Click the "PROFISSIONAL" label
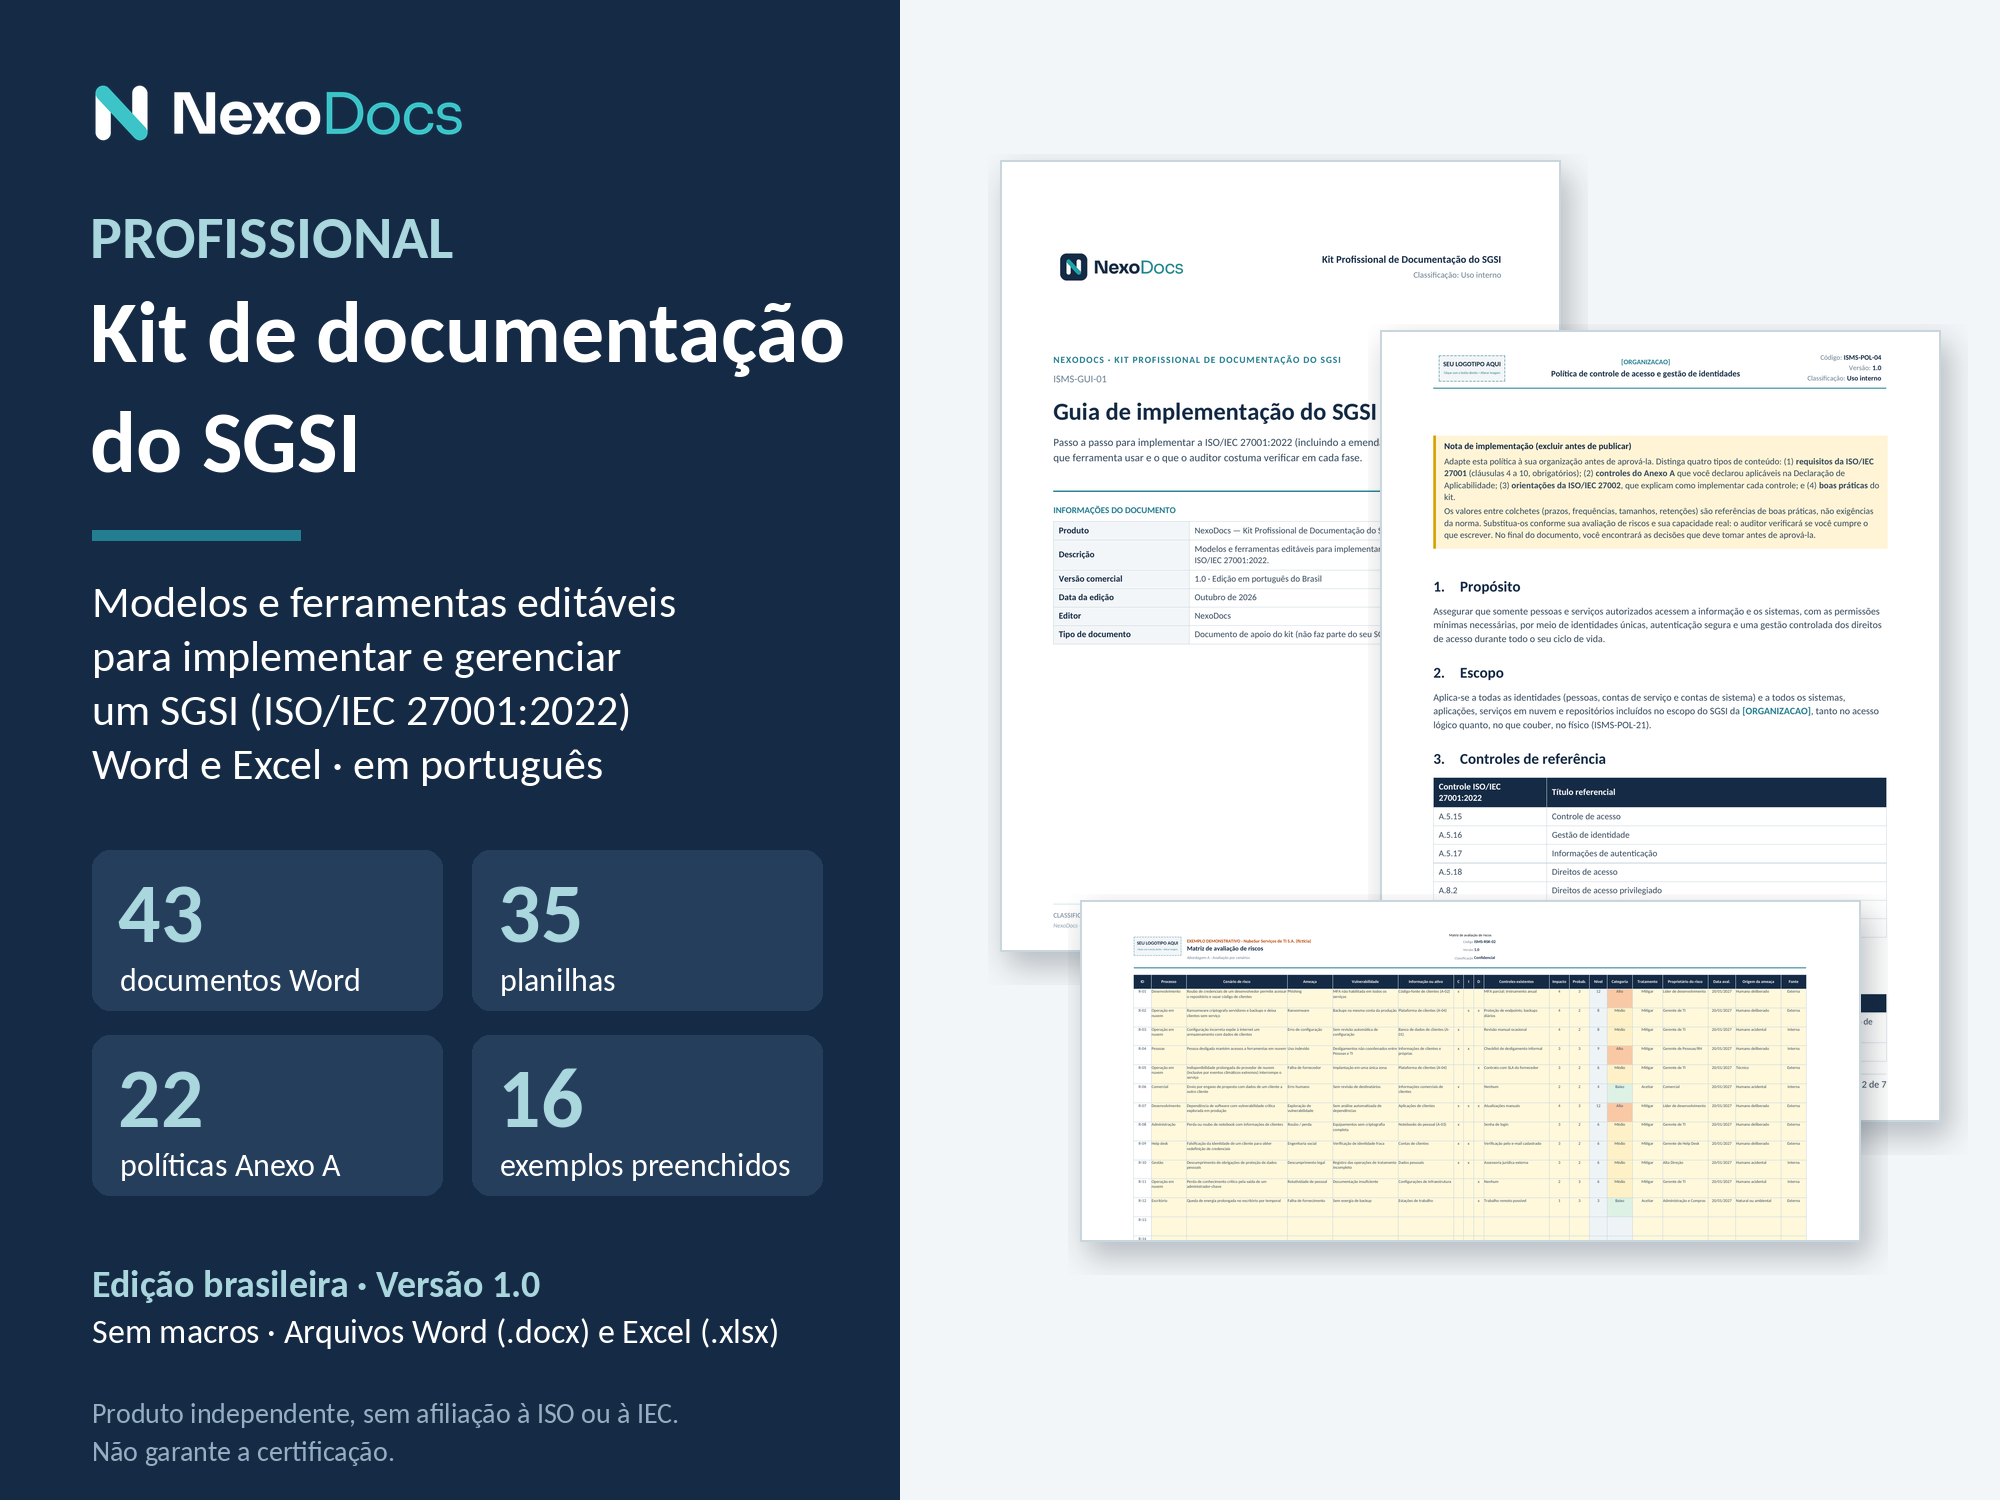This screenshot has width=2000, height=1500. 272,239
